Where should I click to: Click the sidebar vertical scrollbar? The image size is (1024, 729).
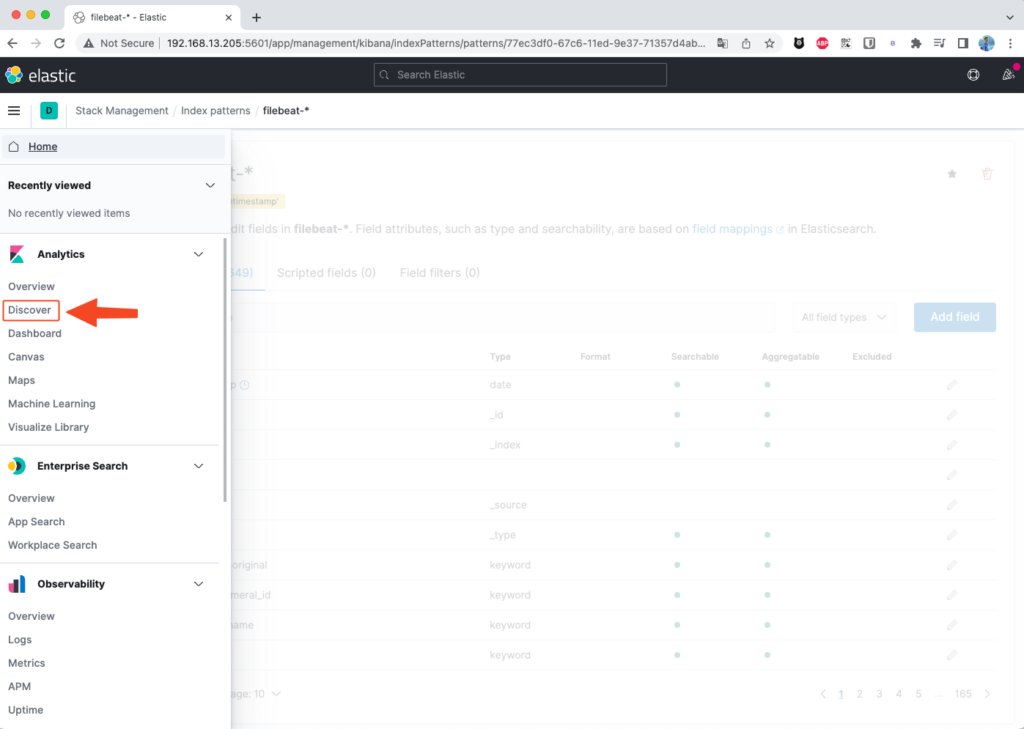[x=225, y=370]
